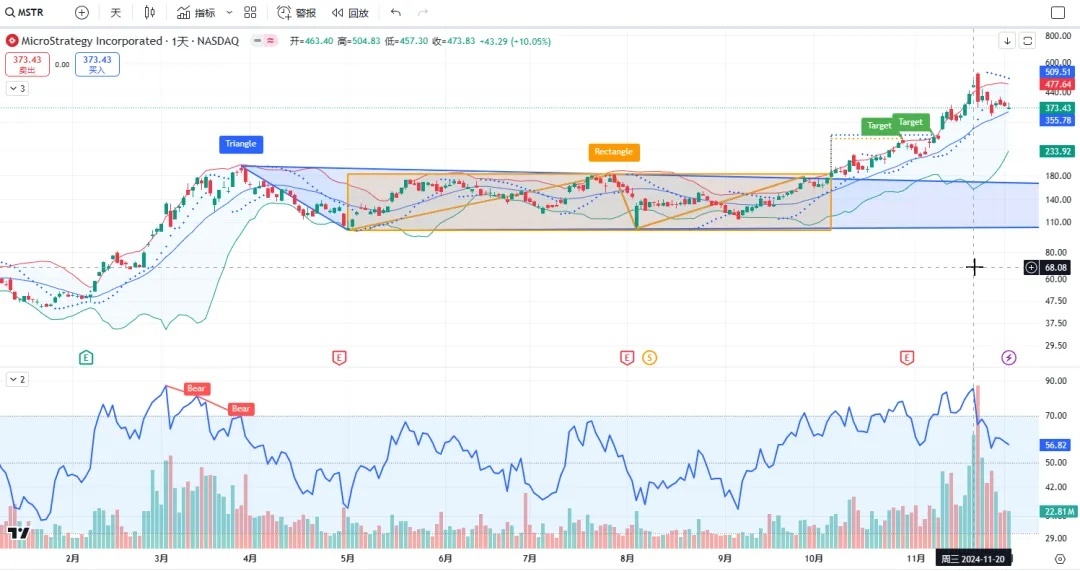Open the indicator templates grid icon
This screenshot has width=1080, height=571.
point(250,13)
